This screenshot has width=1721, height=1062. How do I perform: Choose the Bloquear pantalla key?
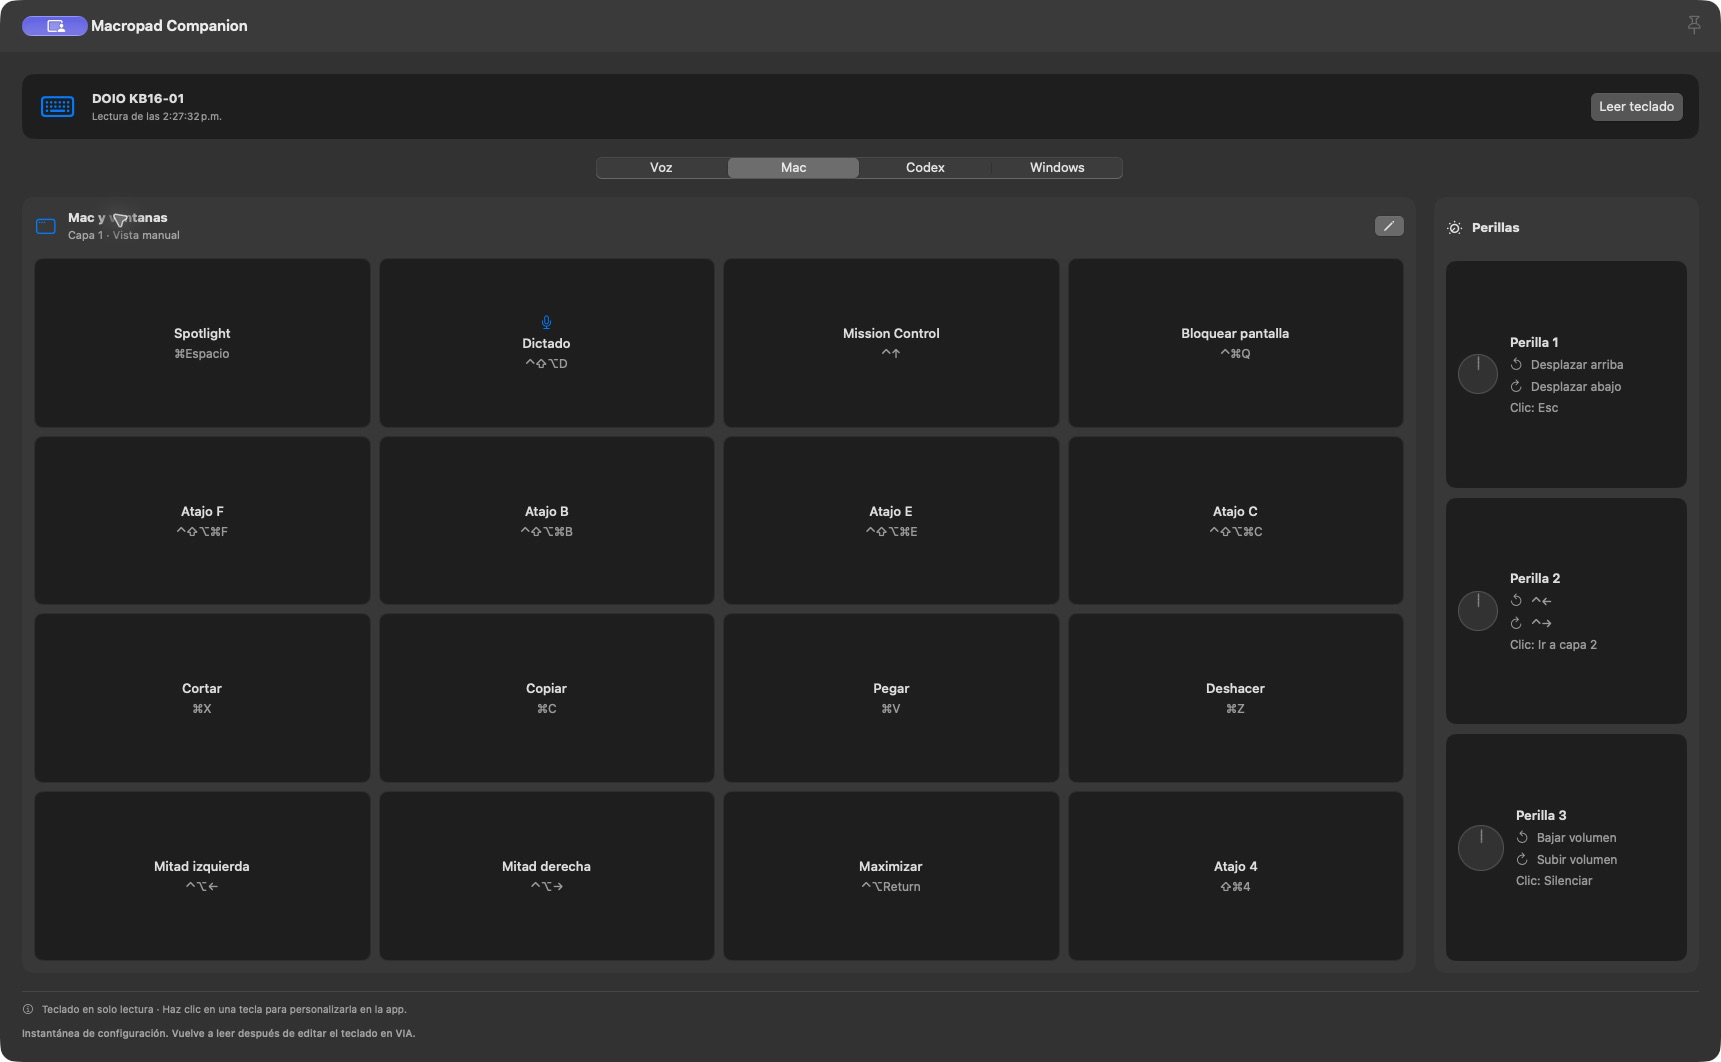1235,343
